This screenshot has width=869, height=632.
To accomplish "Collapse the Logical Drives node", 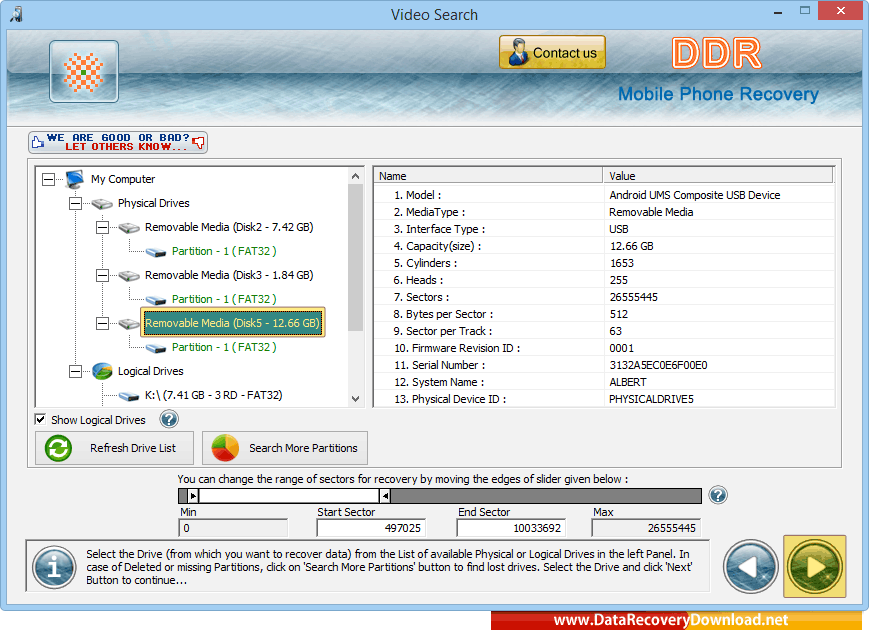I will pos(75,371).
